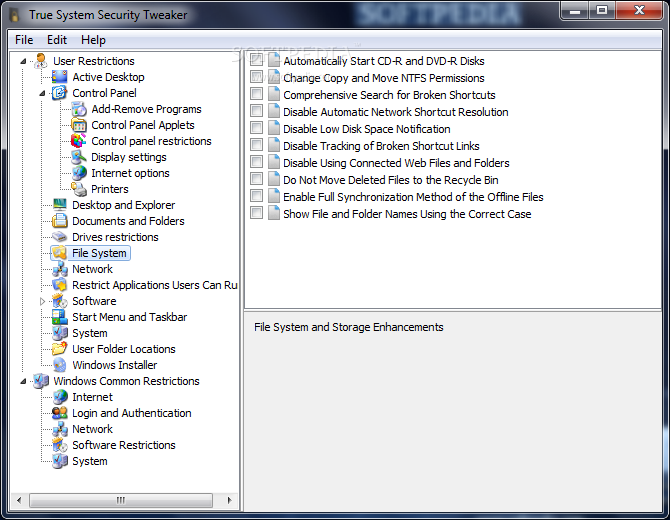This screenshot has width=670, height=520.
Task: Click the Desktop and Explorer monitor icon
Action: point(59,205)
